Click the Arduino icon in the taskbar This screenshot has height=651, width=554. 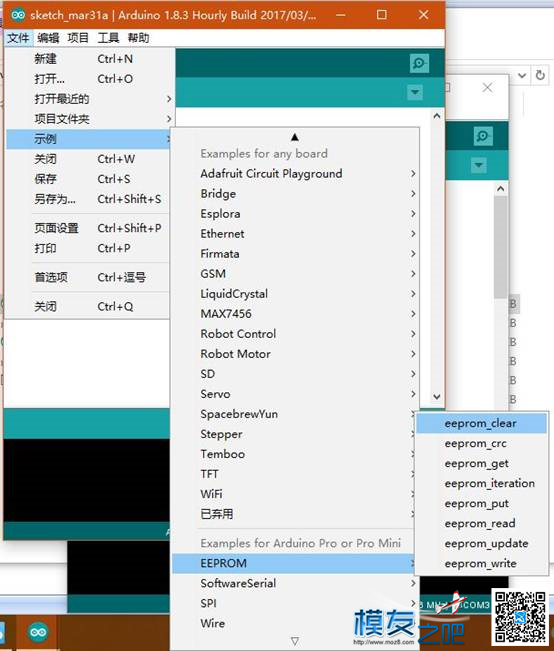coord(38,632)
